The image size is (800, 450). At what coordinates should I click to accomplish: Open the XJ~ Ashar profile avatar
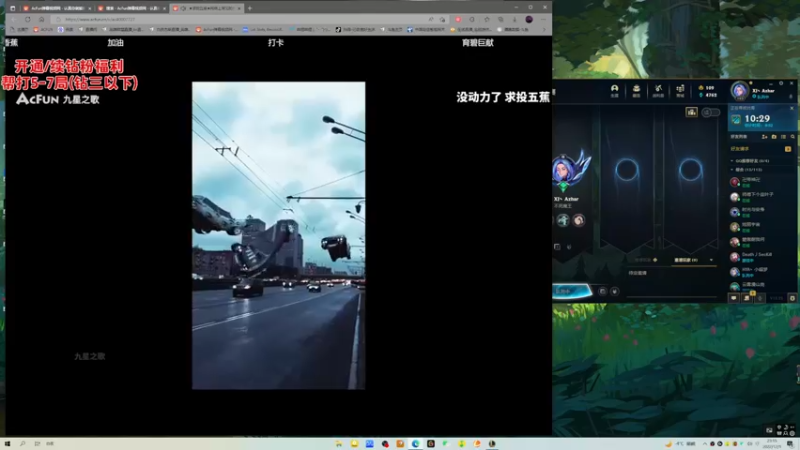739,91
